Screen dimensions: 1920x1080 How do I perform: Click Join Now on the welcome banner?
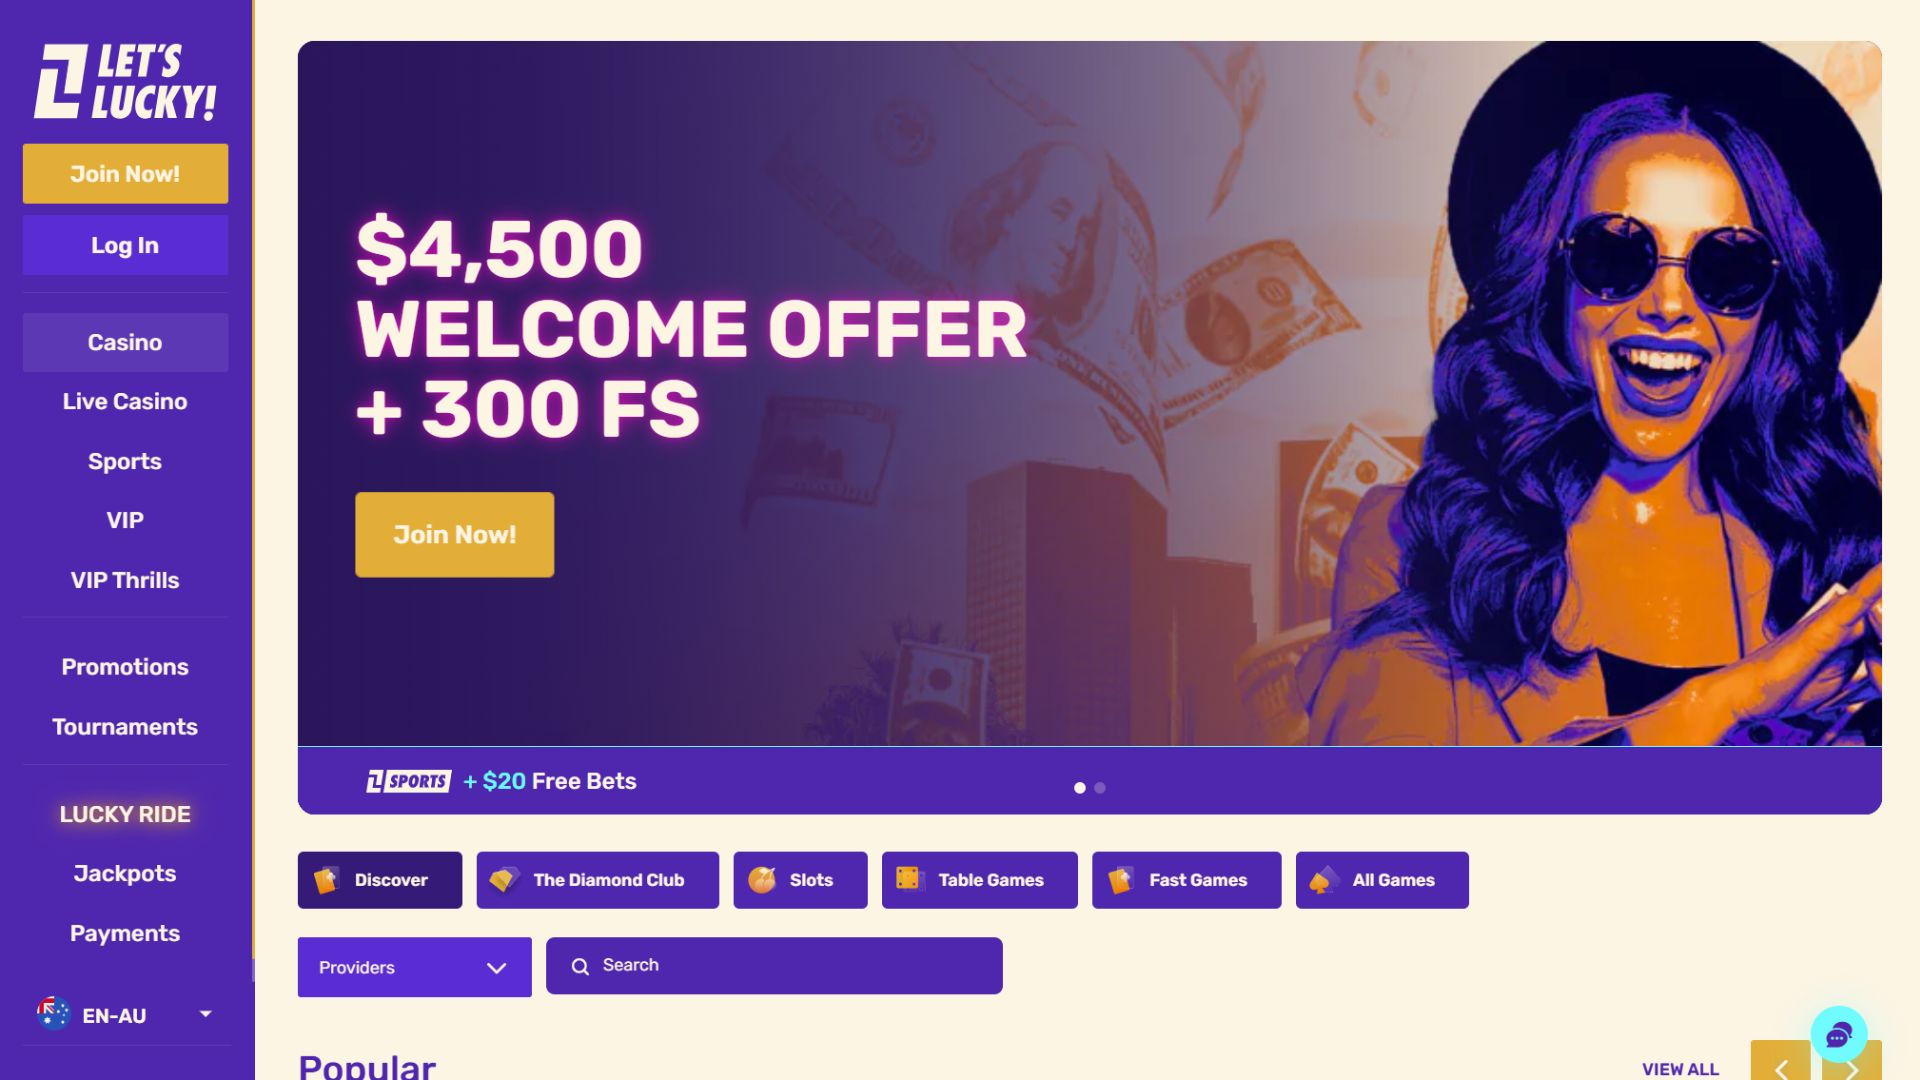pos(454,535)
